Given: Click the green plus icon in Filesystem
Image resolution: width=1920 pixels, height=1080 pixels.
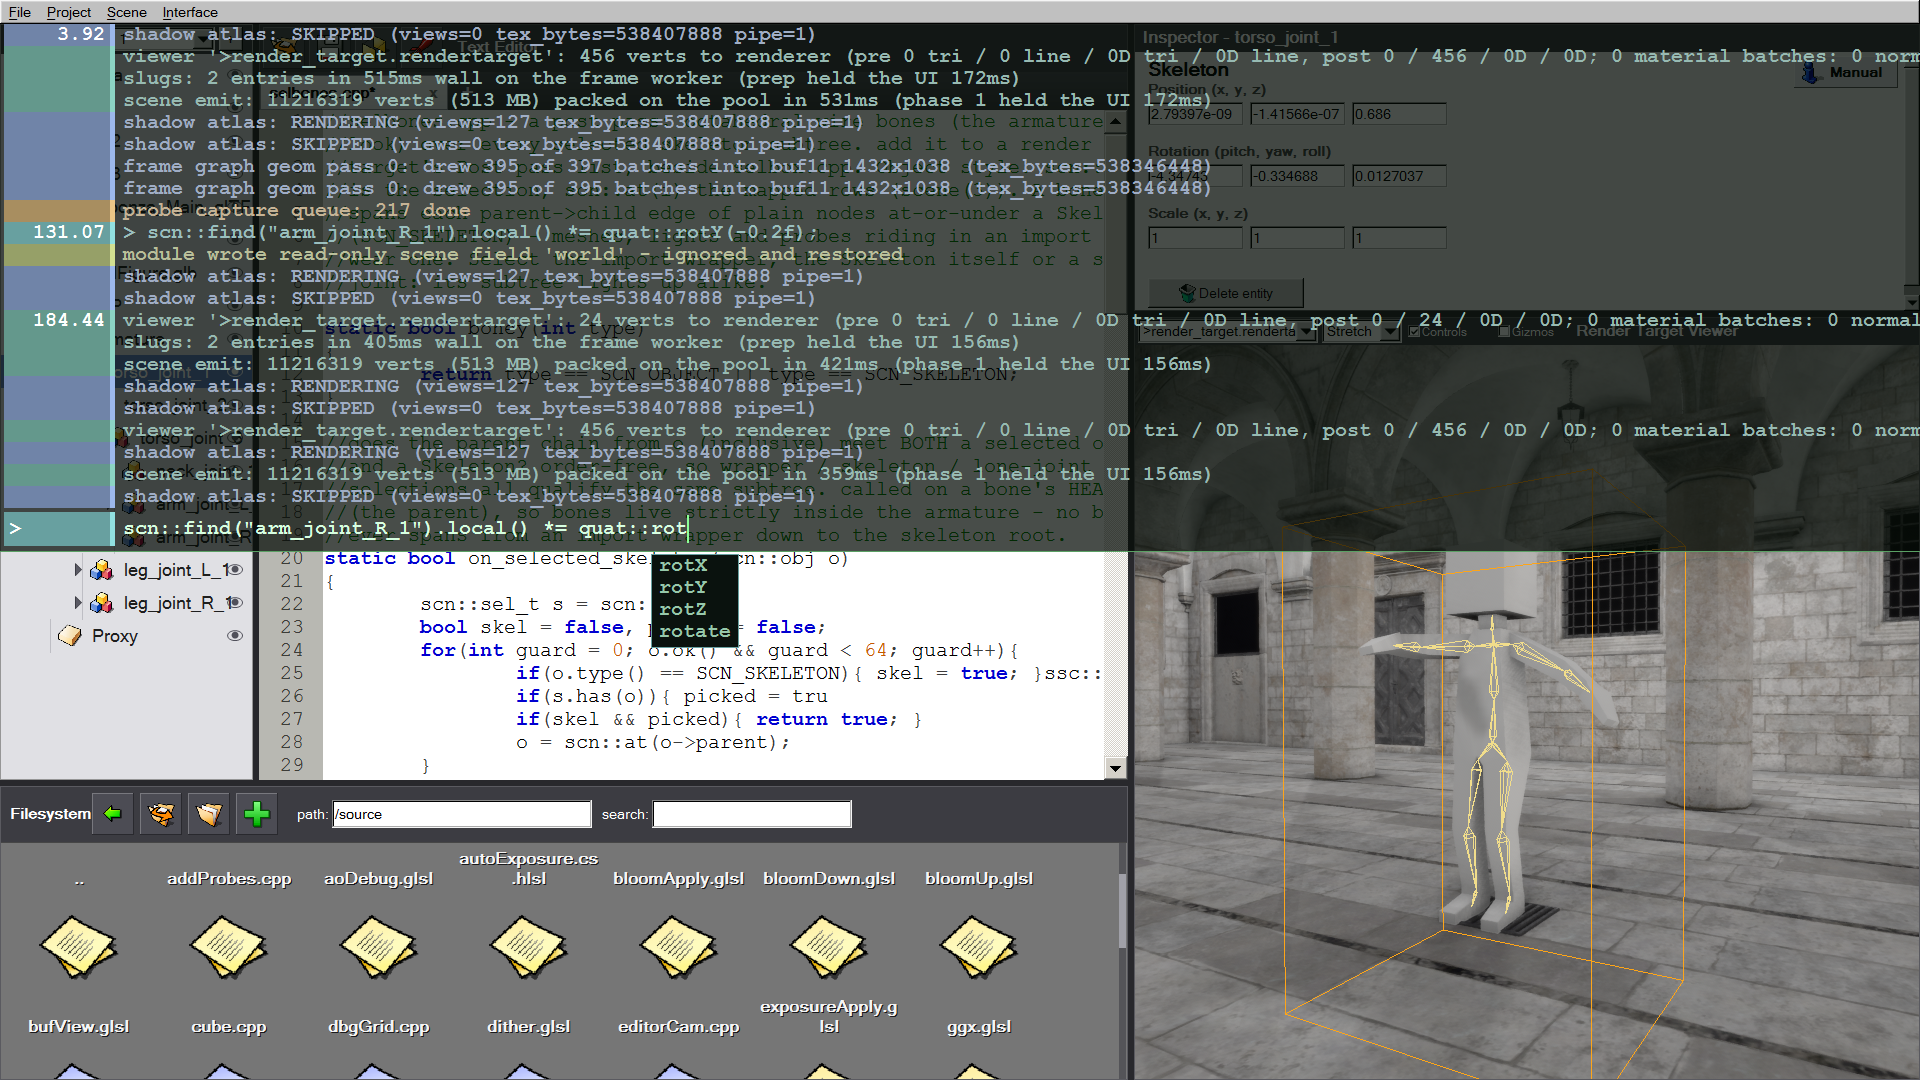Looking at the screenshot, I should (x=256, y=814).
